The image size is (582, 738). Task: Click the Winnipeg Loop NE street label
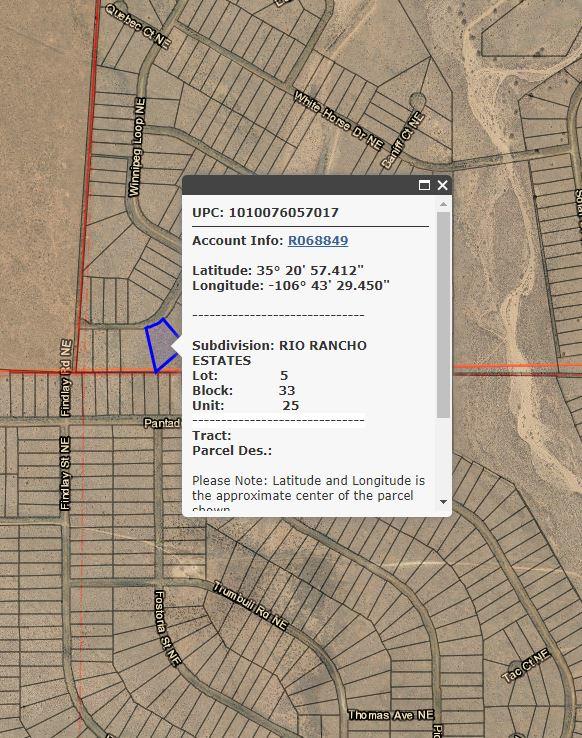click(137, 147)
